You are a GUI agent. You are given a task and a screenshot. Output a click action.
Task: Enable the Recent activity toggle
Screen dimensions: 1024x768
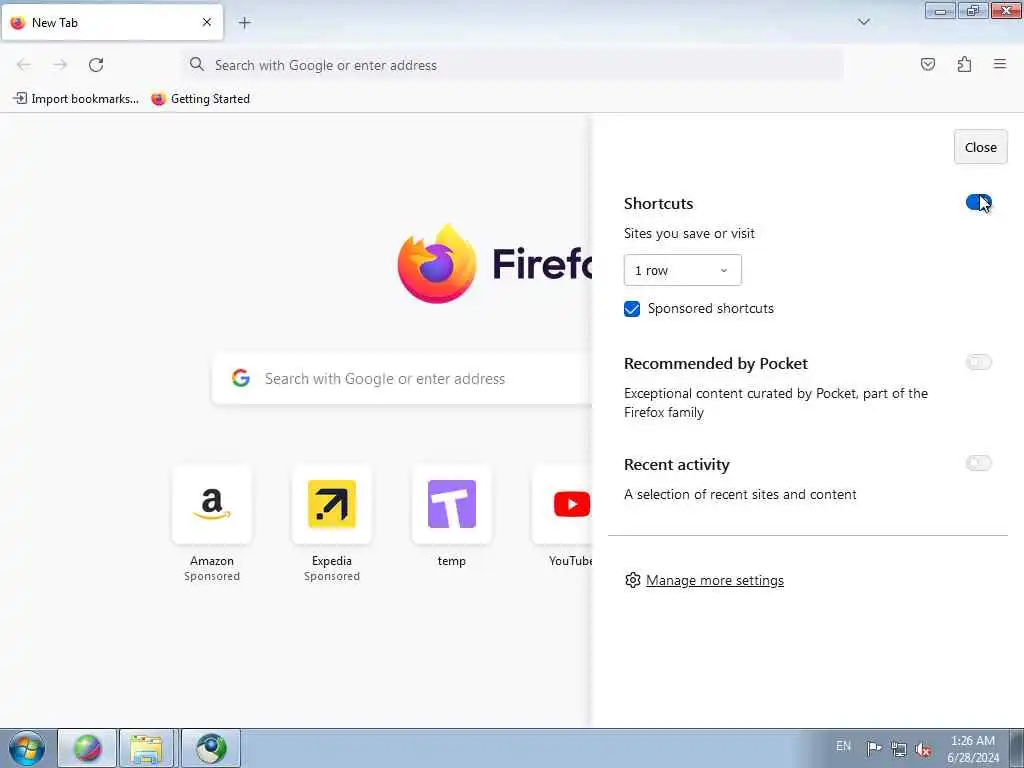pos(978,463)
